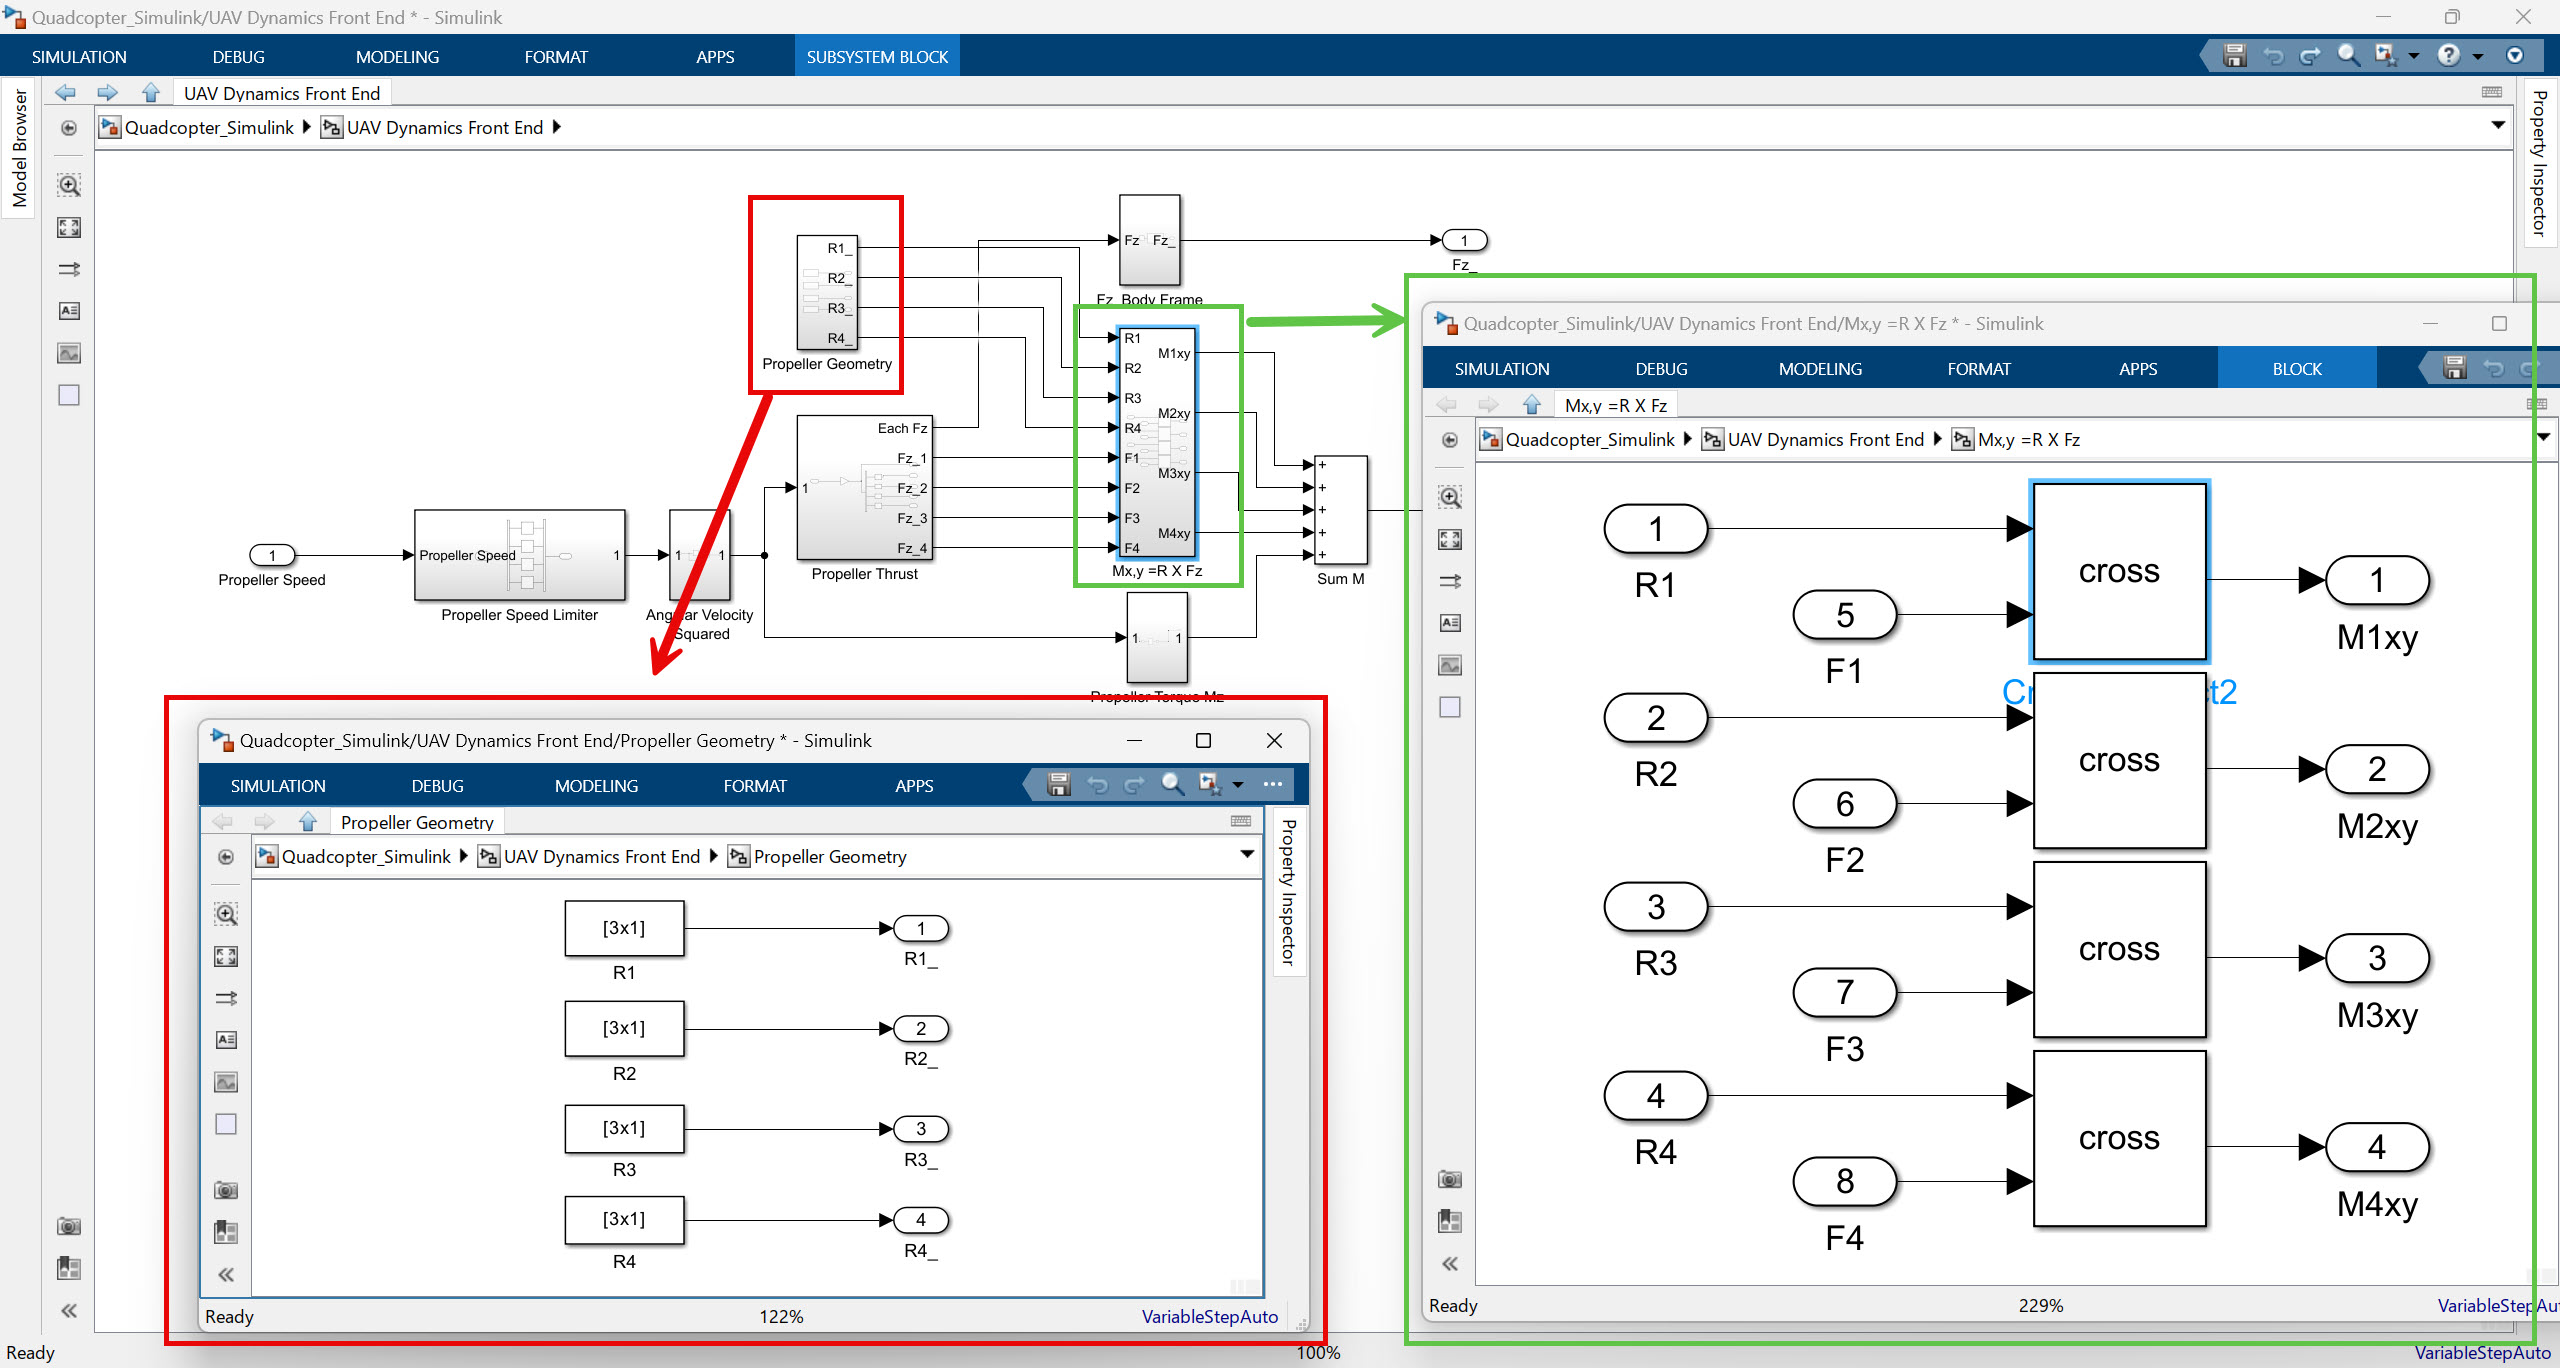Click the Redo arrow in the main window toolbar
Screen dimensions: 2560x1368
click(2310, 56)
